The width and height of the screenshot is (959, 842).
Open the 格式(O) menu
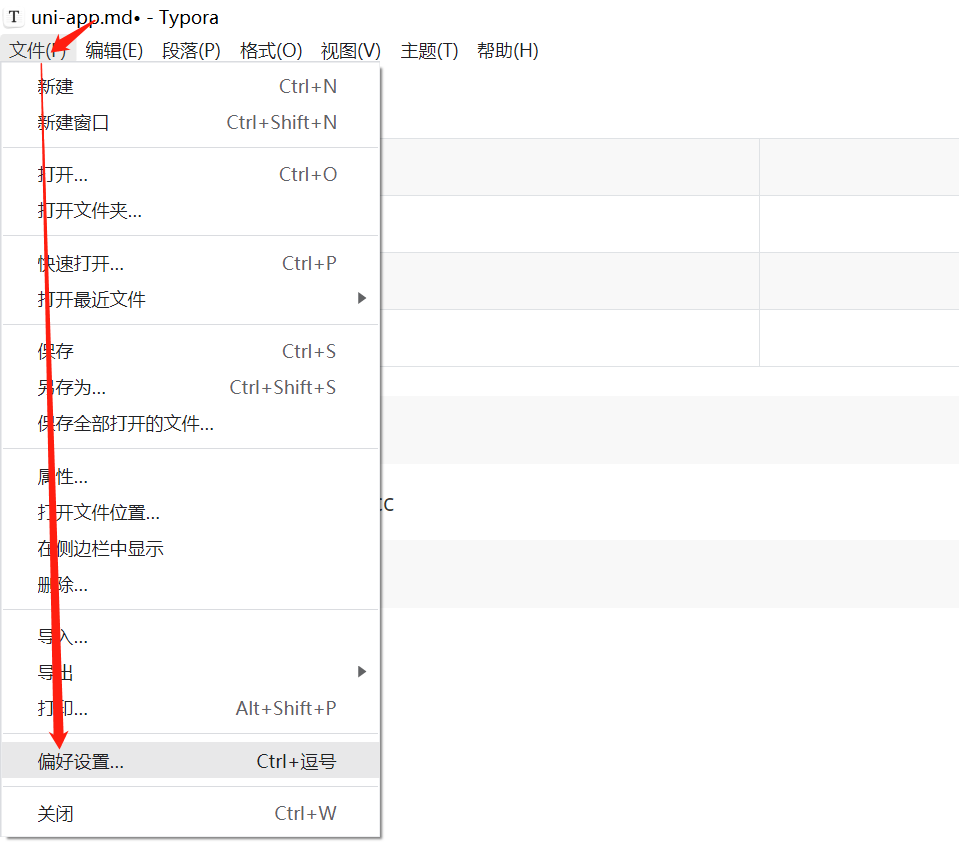(271, 50)
